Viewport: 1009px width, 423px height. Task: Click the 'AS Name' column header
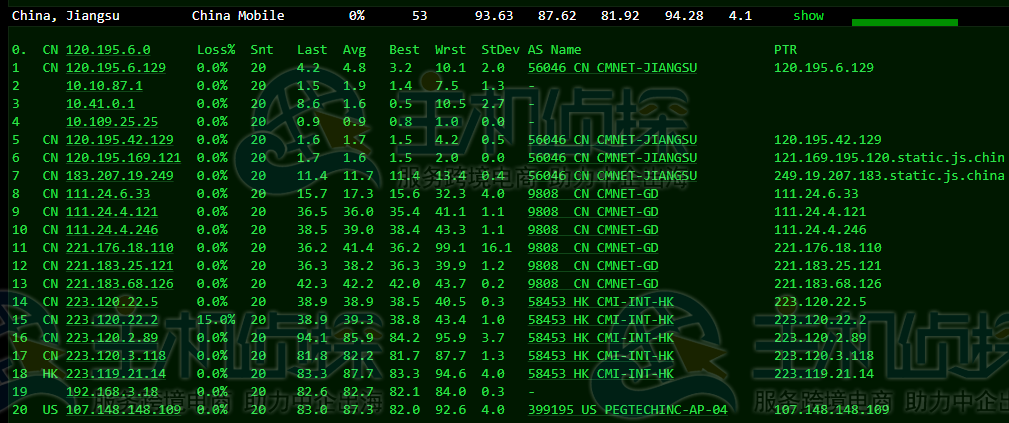pos(555,50)
